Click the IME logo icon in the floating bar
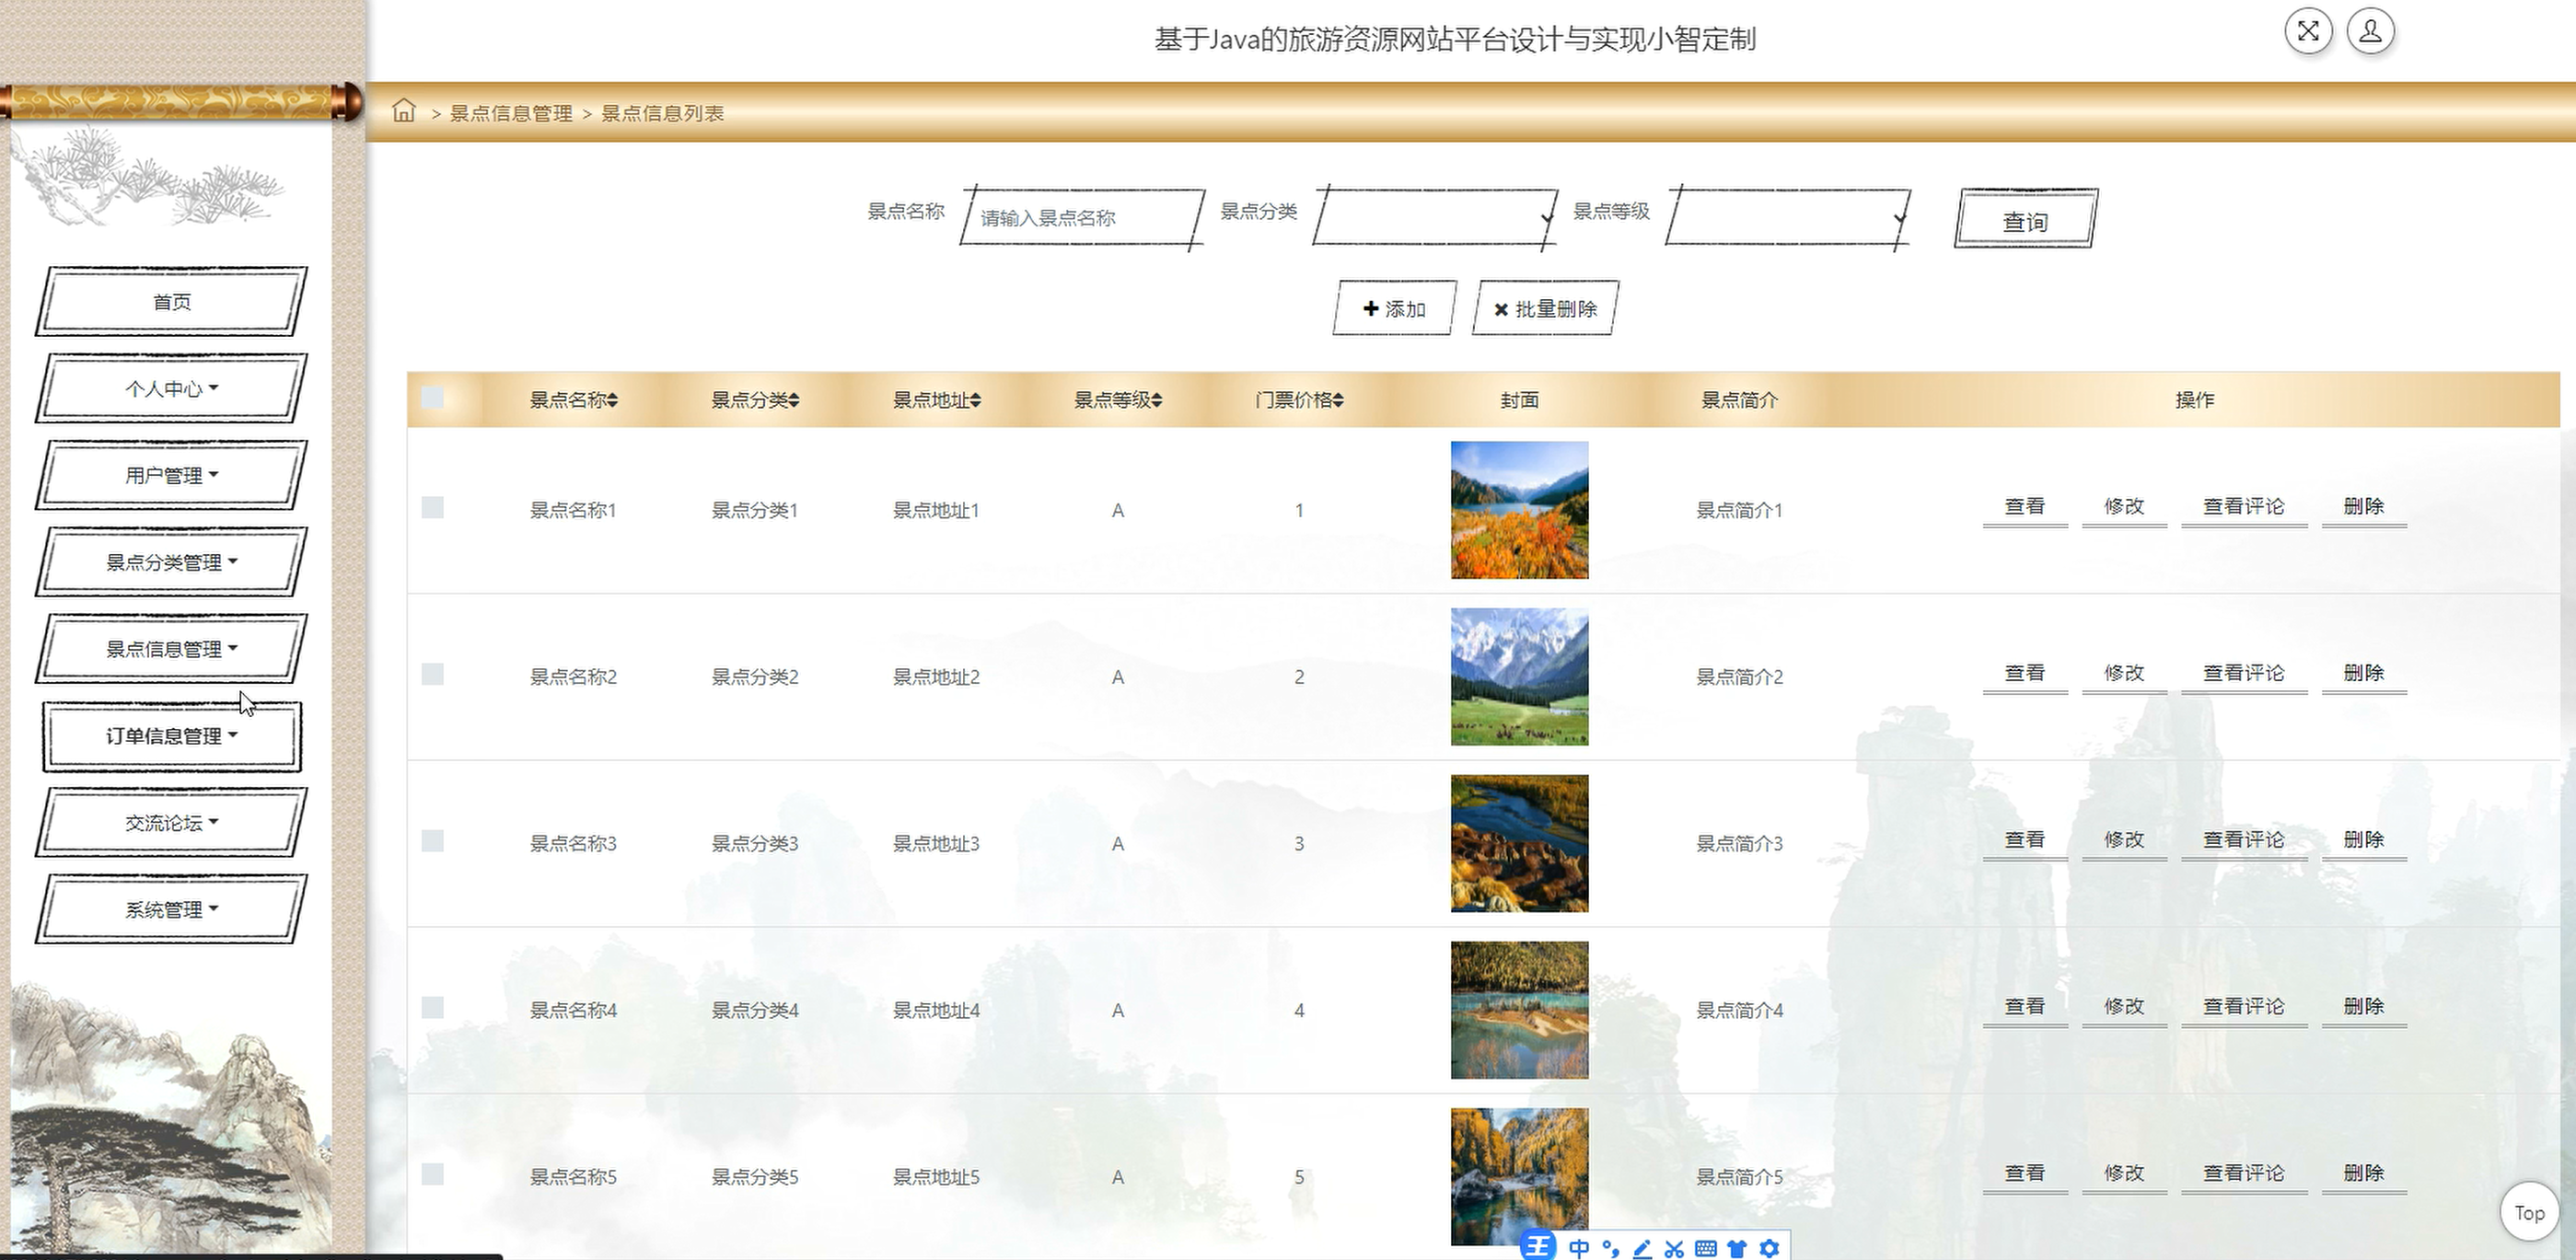The height and width of the screenshot is (1260, 2576). (x=1537, y=1246)
